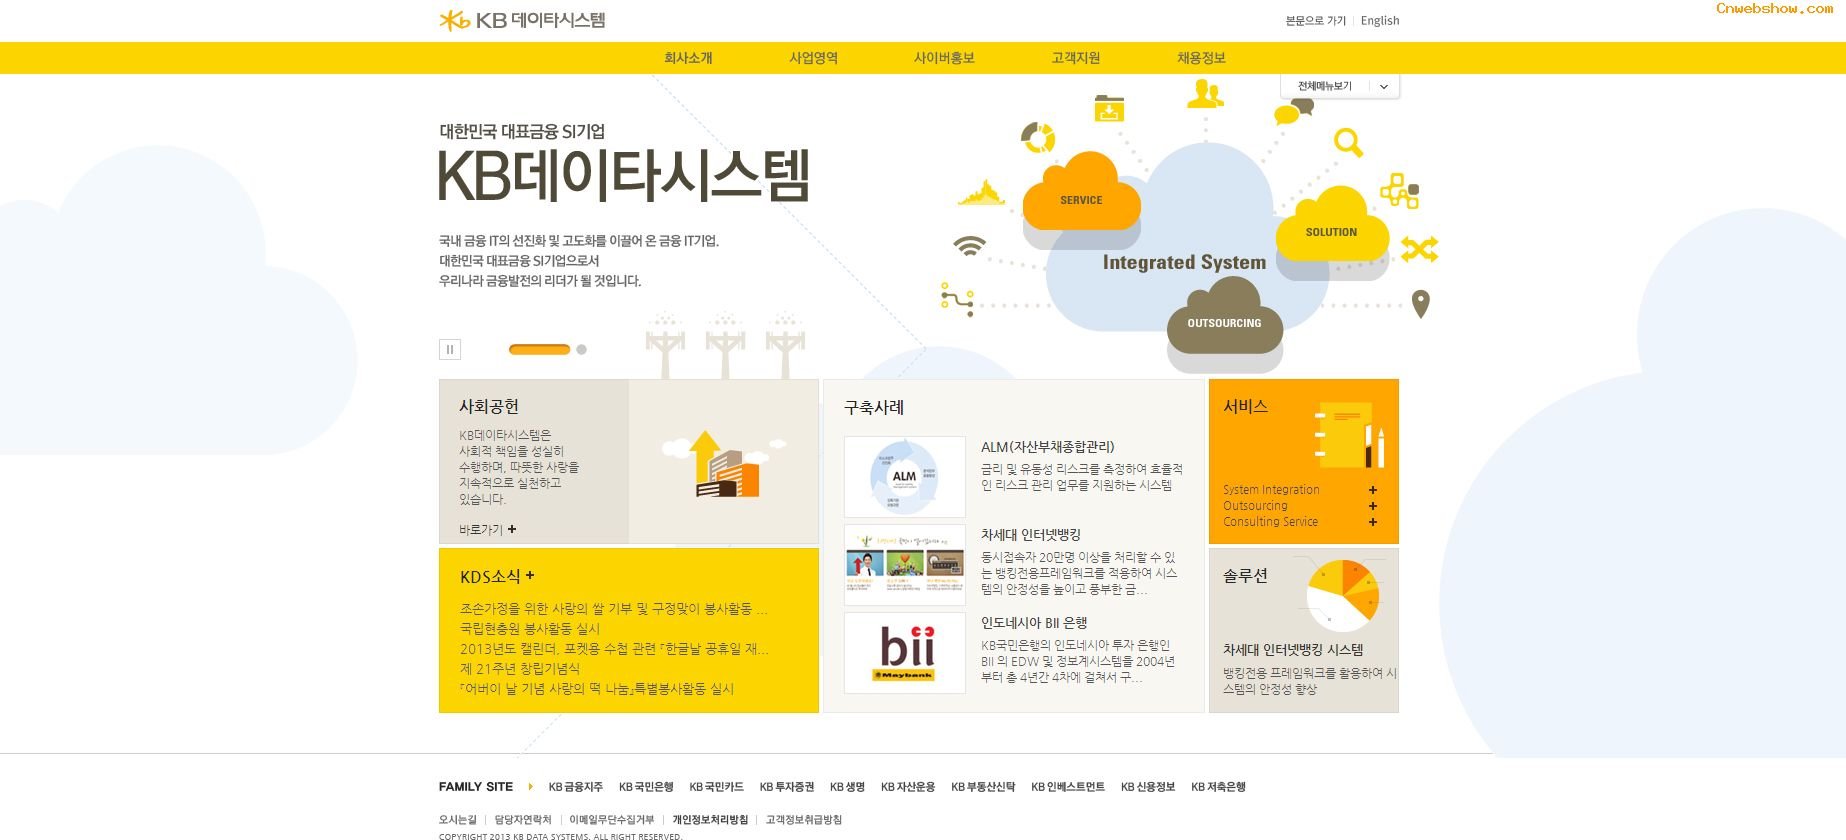Go to KB 신용정보 family site

pyautogui.click(x=1148, y=787)
